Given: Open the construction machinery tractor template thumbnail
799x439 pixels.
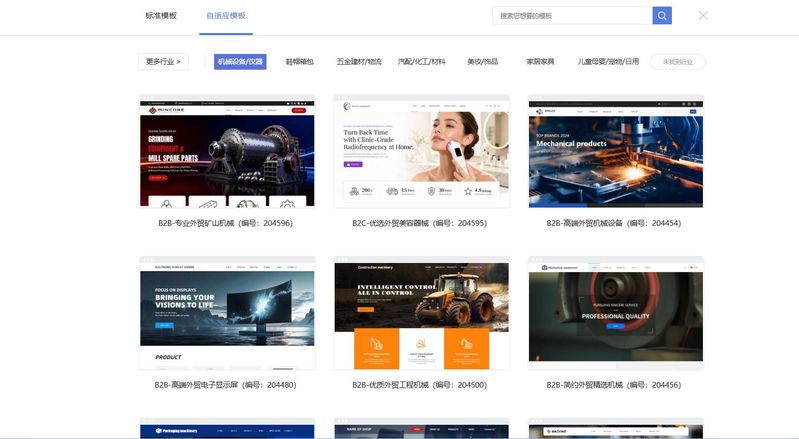Looking at the screenshot, I should [x=421, y=313].
